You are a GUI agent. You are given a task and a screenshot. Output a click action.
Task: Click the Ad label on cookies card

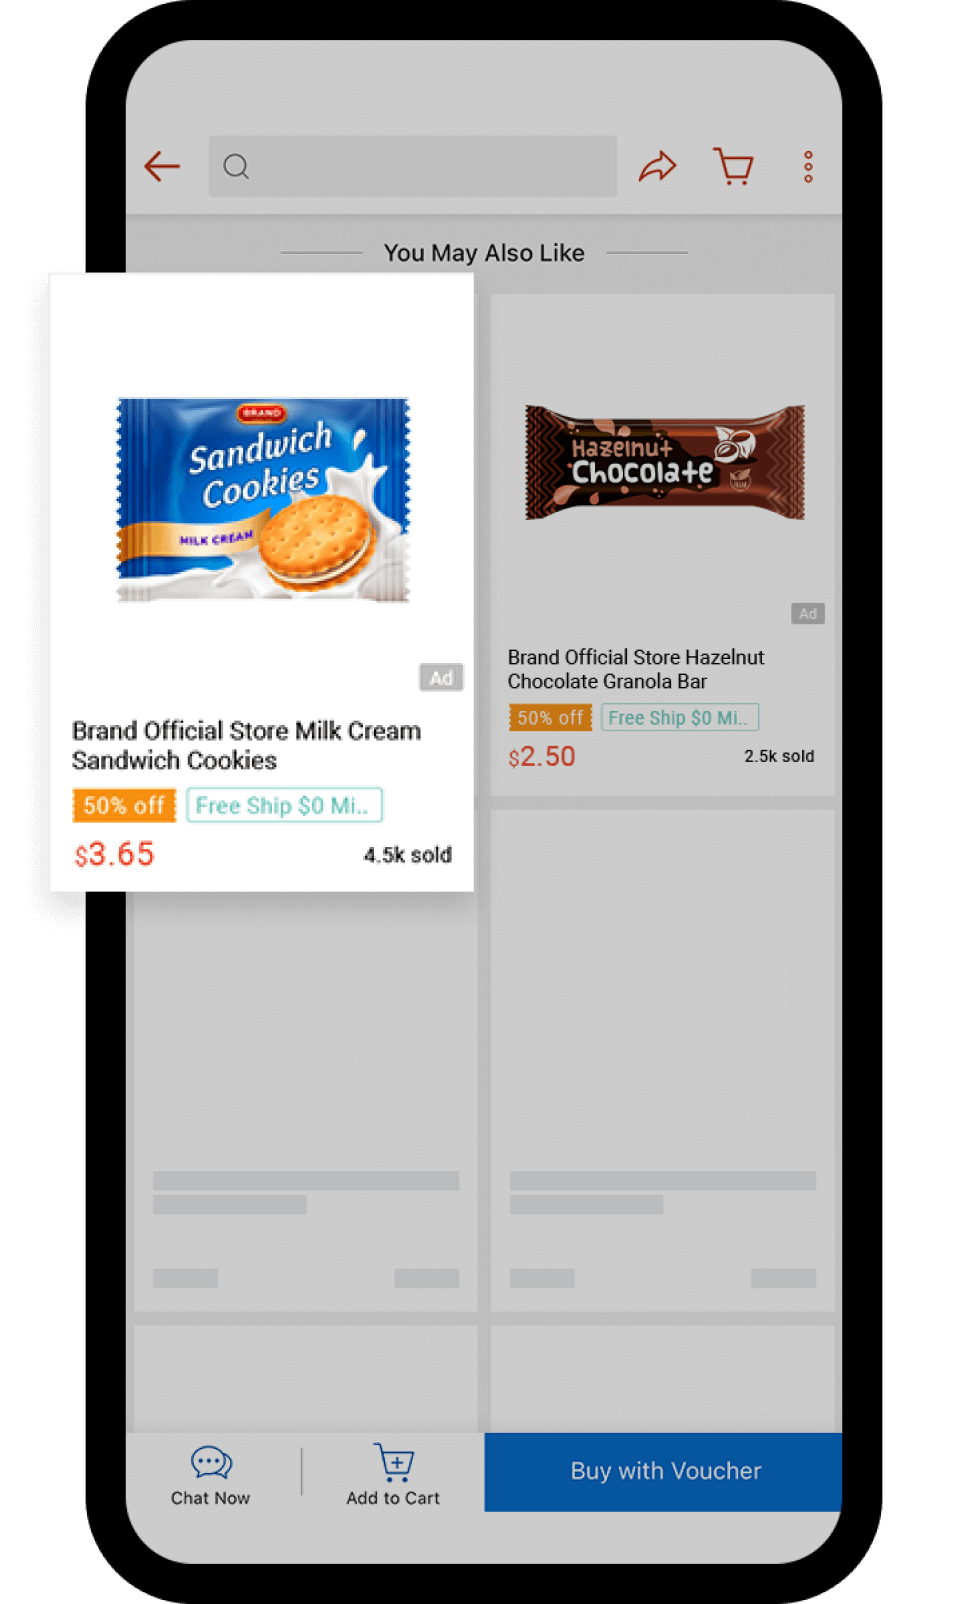pyautogui.click(x=441, y=678)
